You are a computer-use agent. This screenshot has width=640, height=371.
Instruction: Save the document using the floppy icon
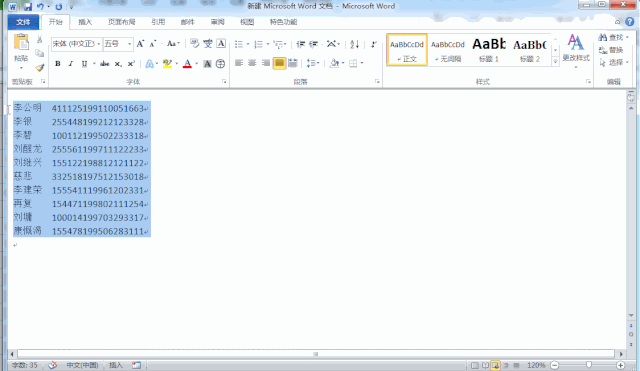click(27, 7)
